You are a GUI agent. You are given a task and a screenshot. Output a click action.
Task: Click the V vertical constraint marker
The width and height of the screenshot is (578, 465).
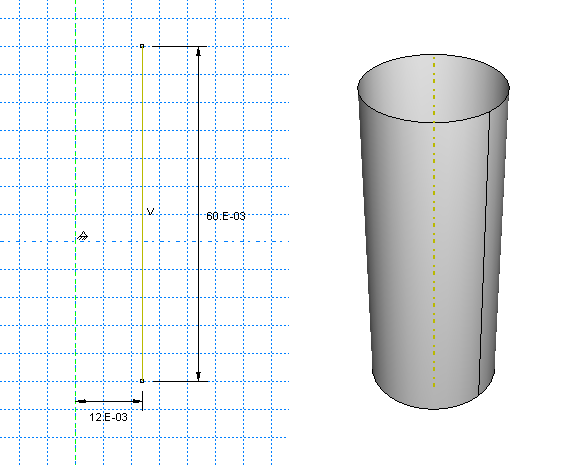coord(150,211)
